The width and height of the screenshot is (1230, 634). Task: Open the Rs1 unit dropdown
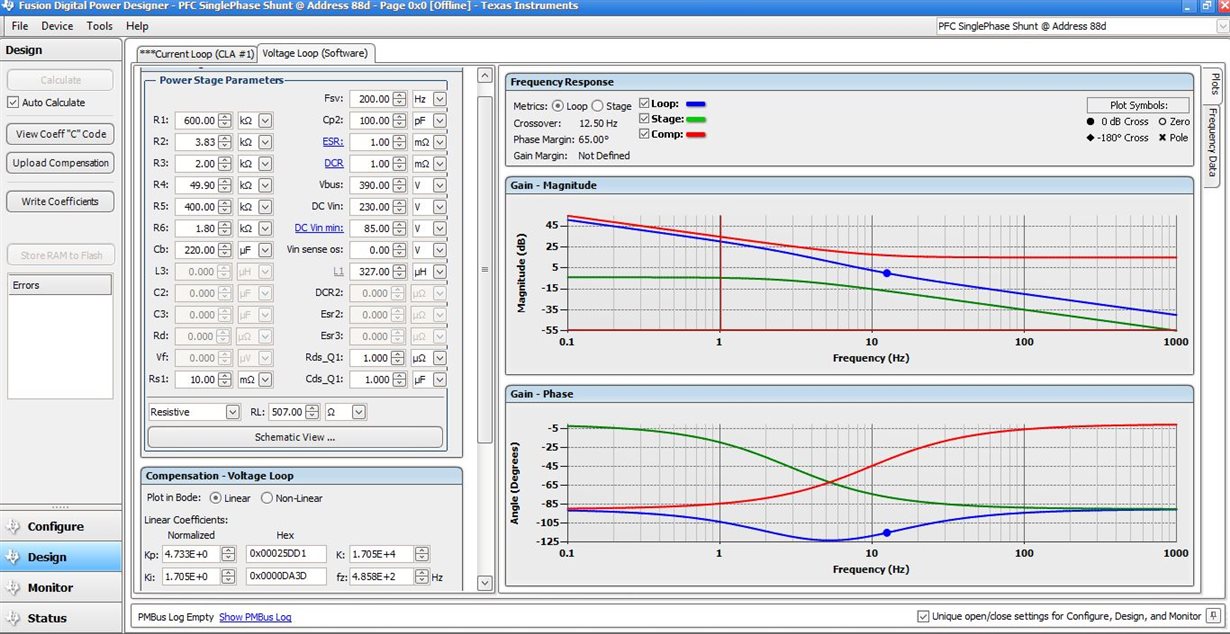[265, 380]
